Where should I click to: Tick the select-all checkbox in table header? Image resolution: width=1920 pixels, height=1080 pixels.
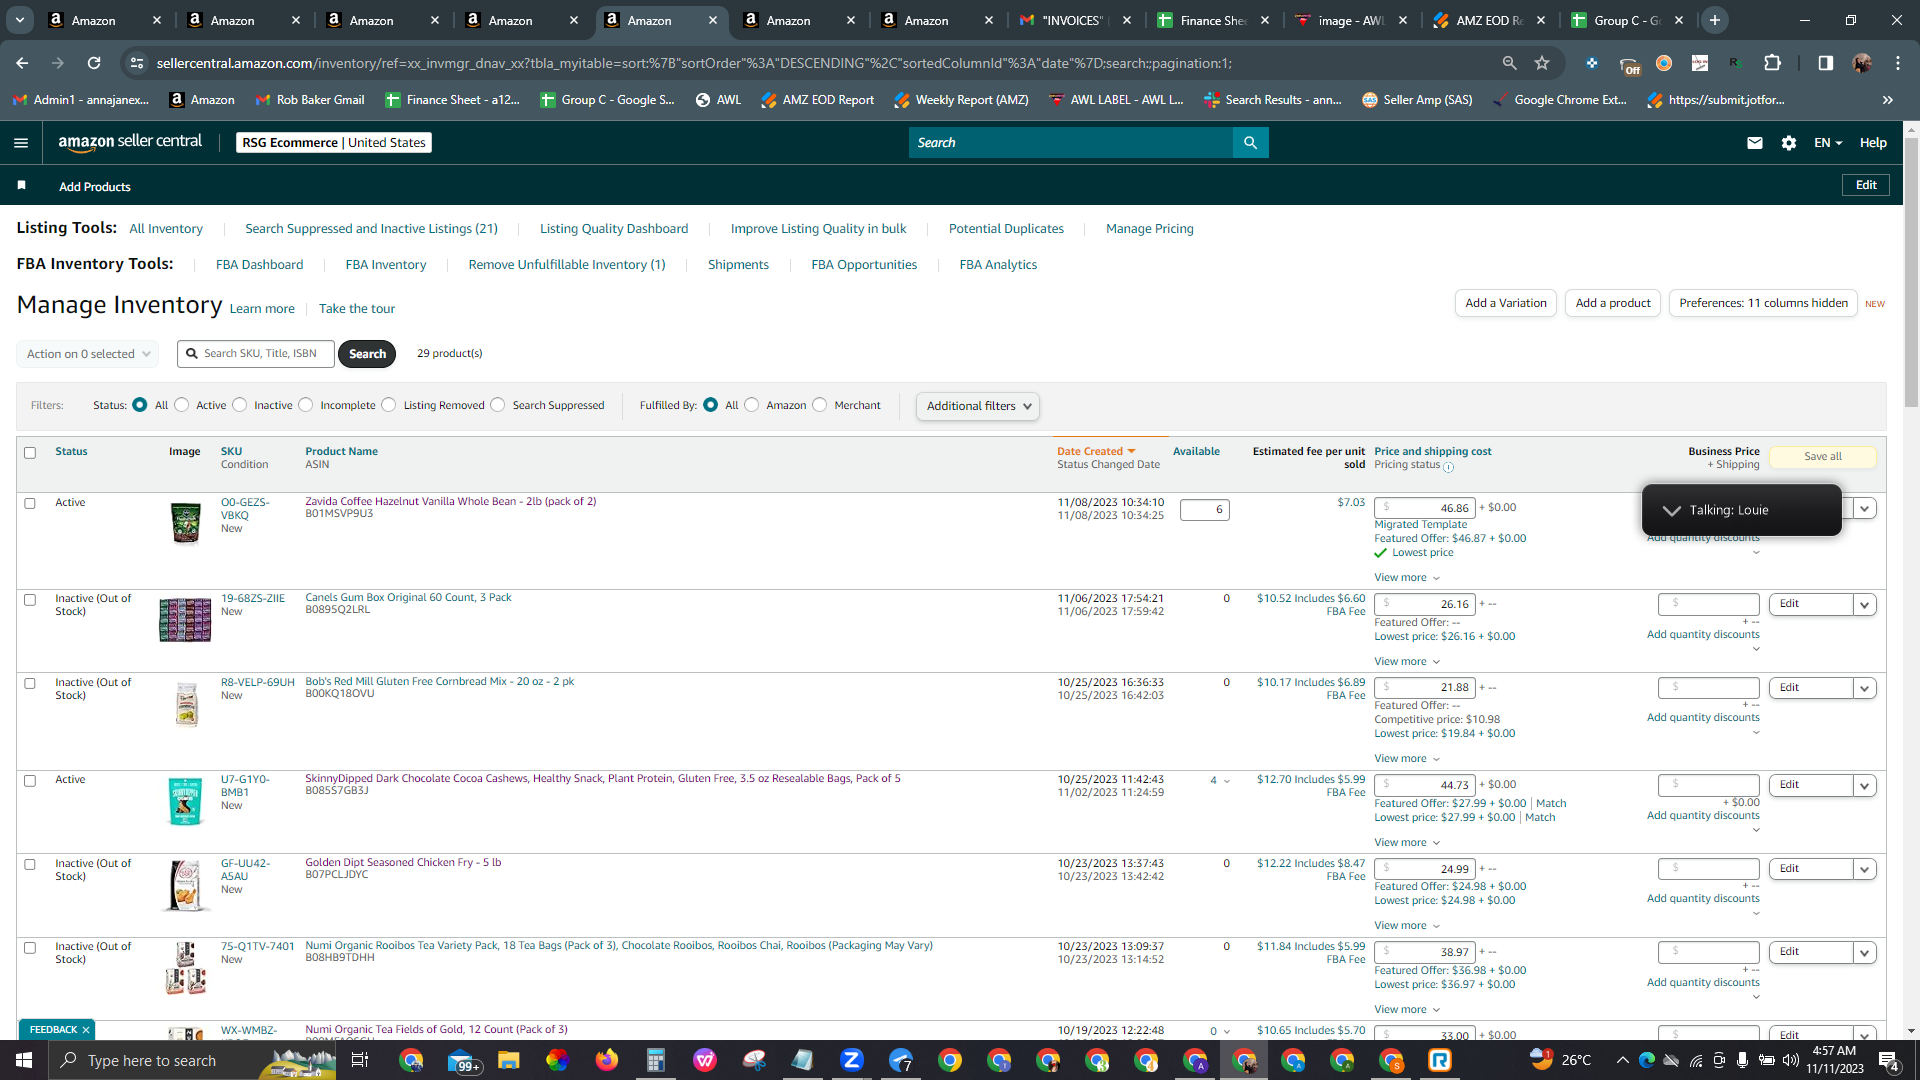point(30,453)
